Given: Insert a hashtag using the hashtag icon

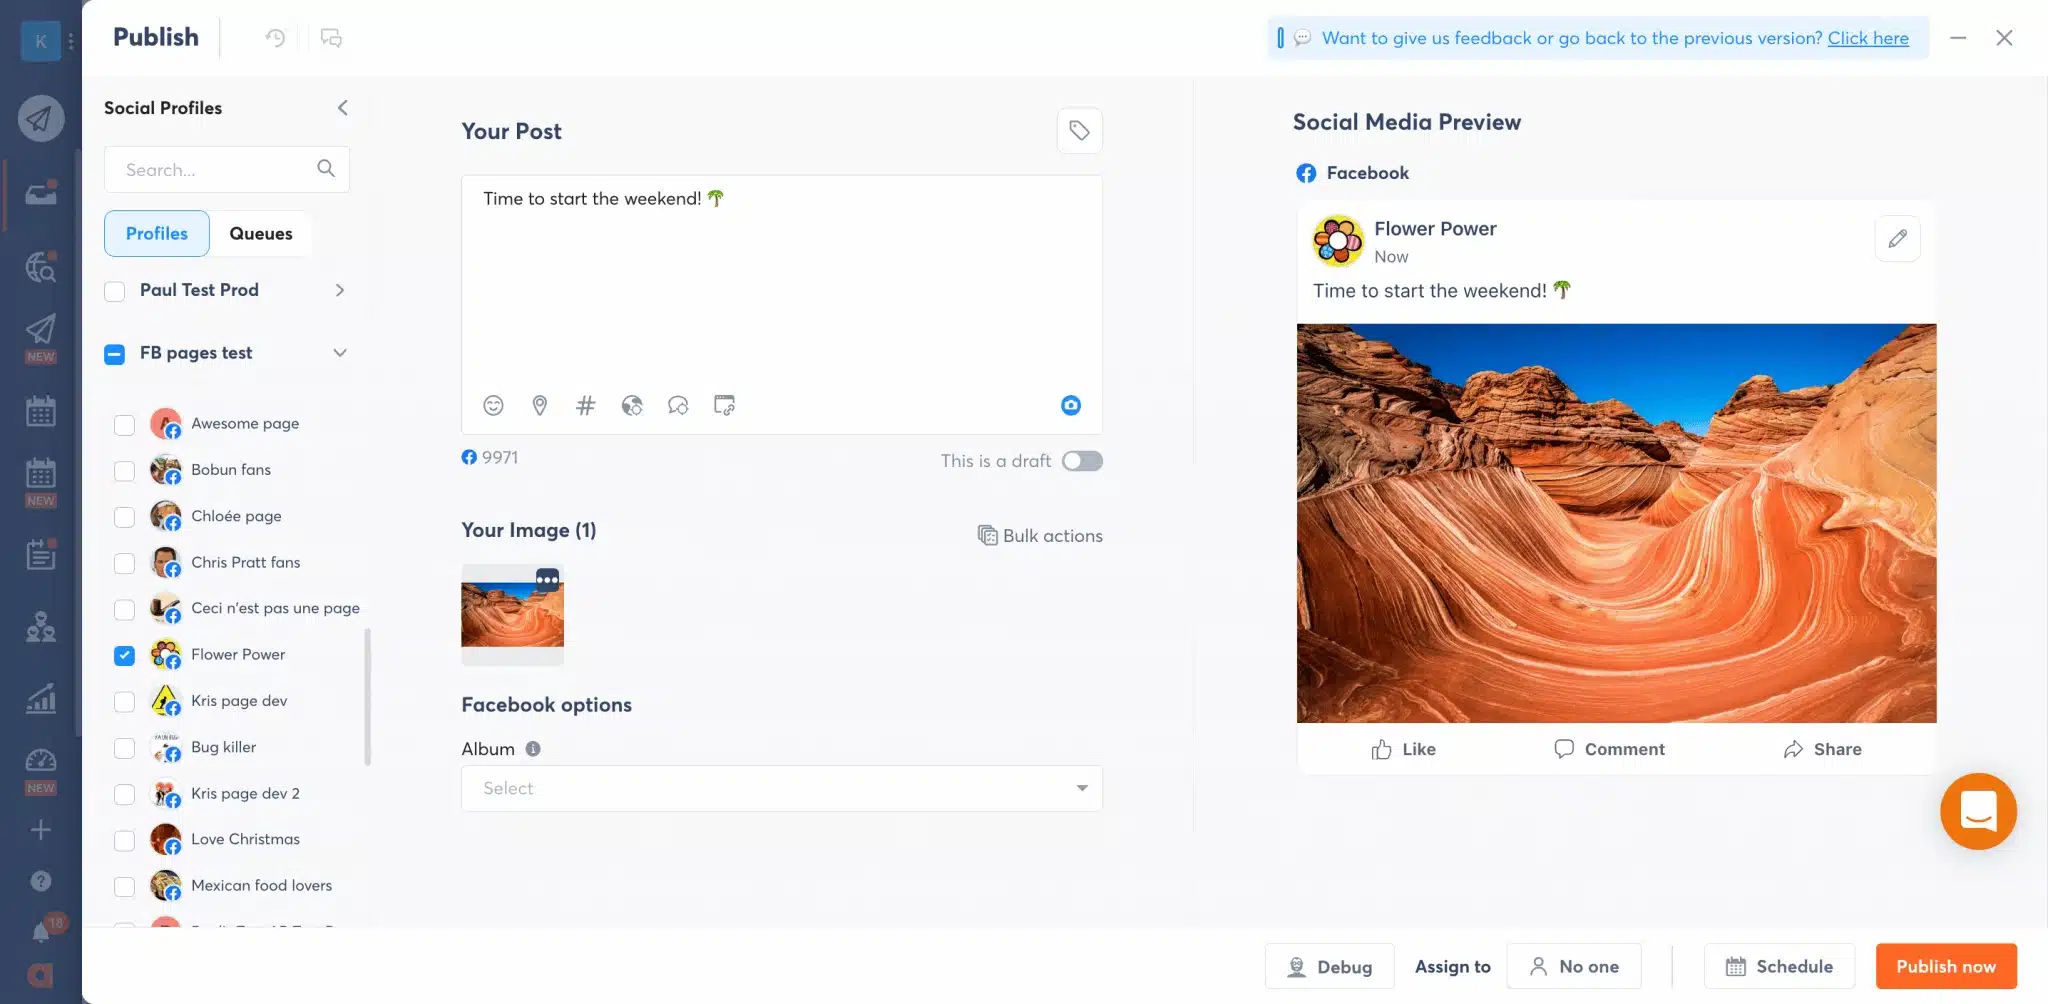Looking at the screenshot, I should (x=586, y=405).
